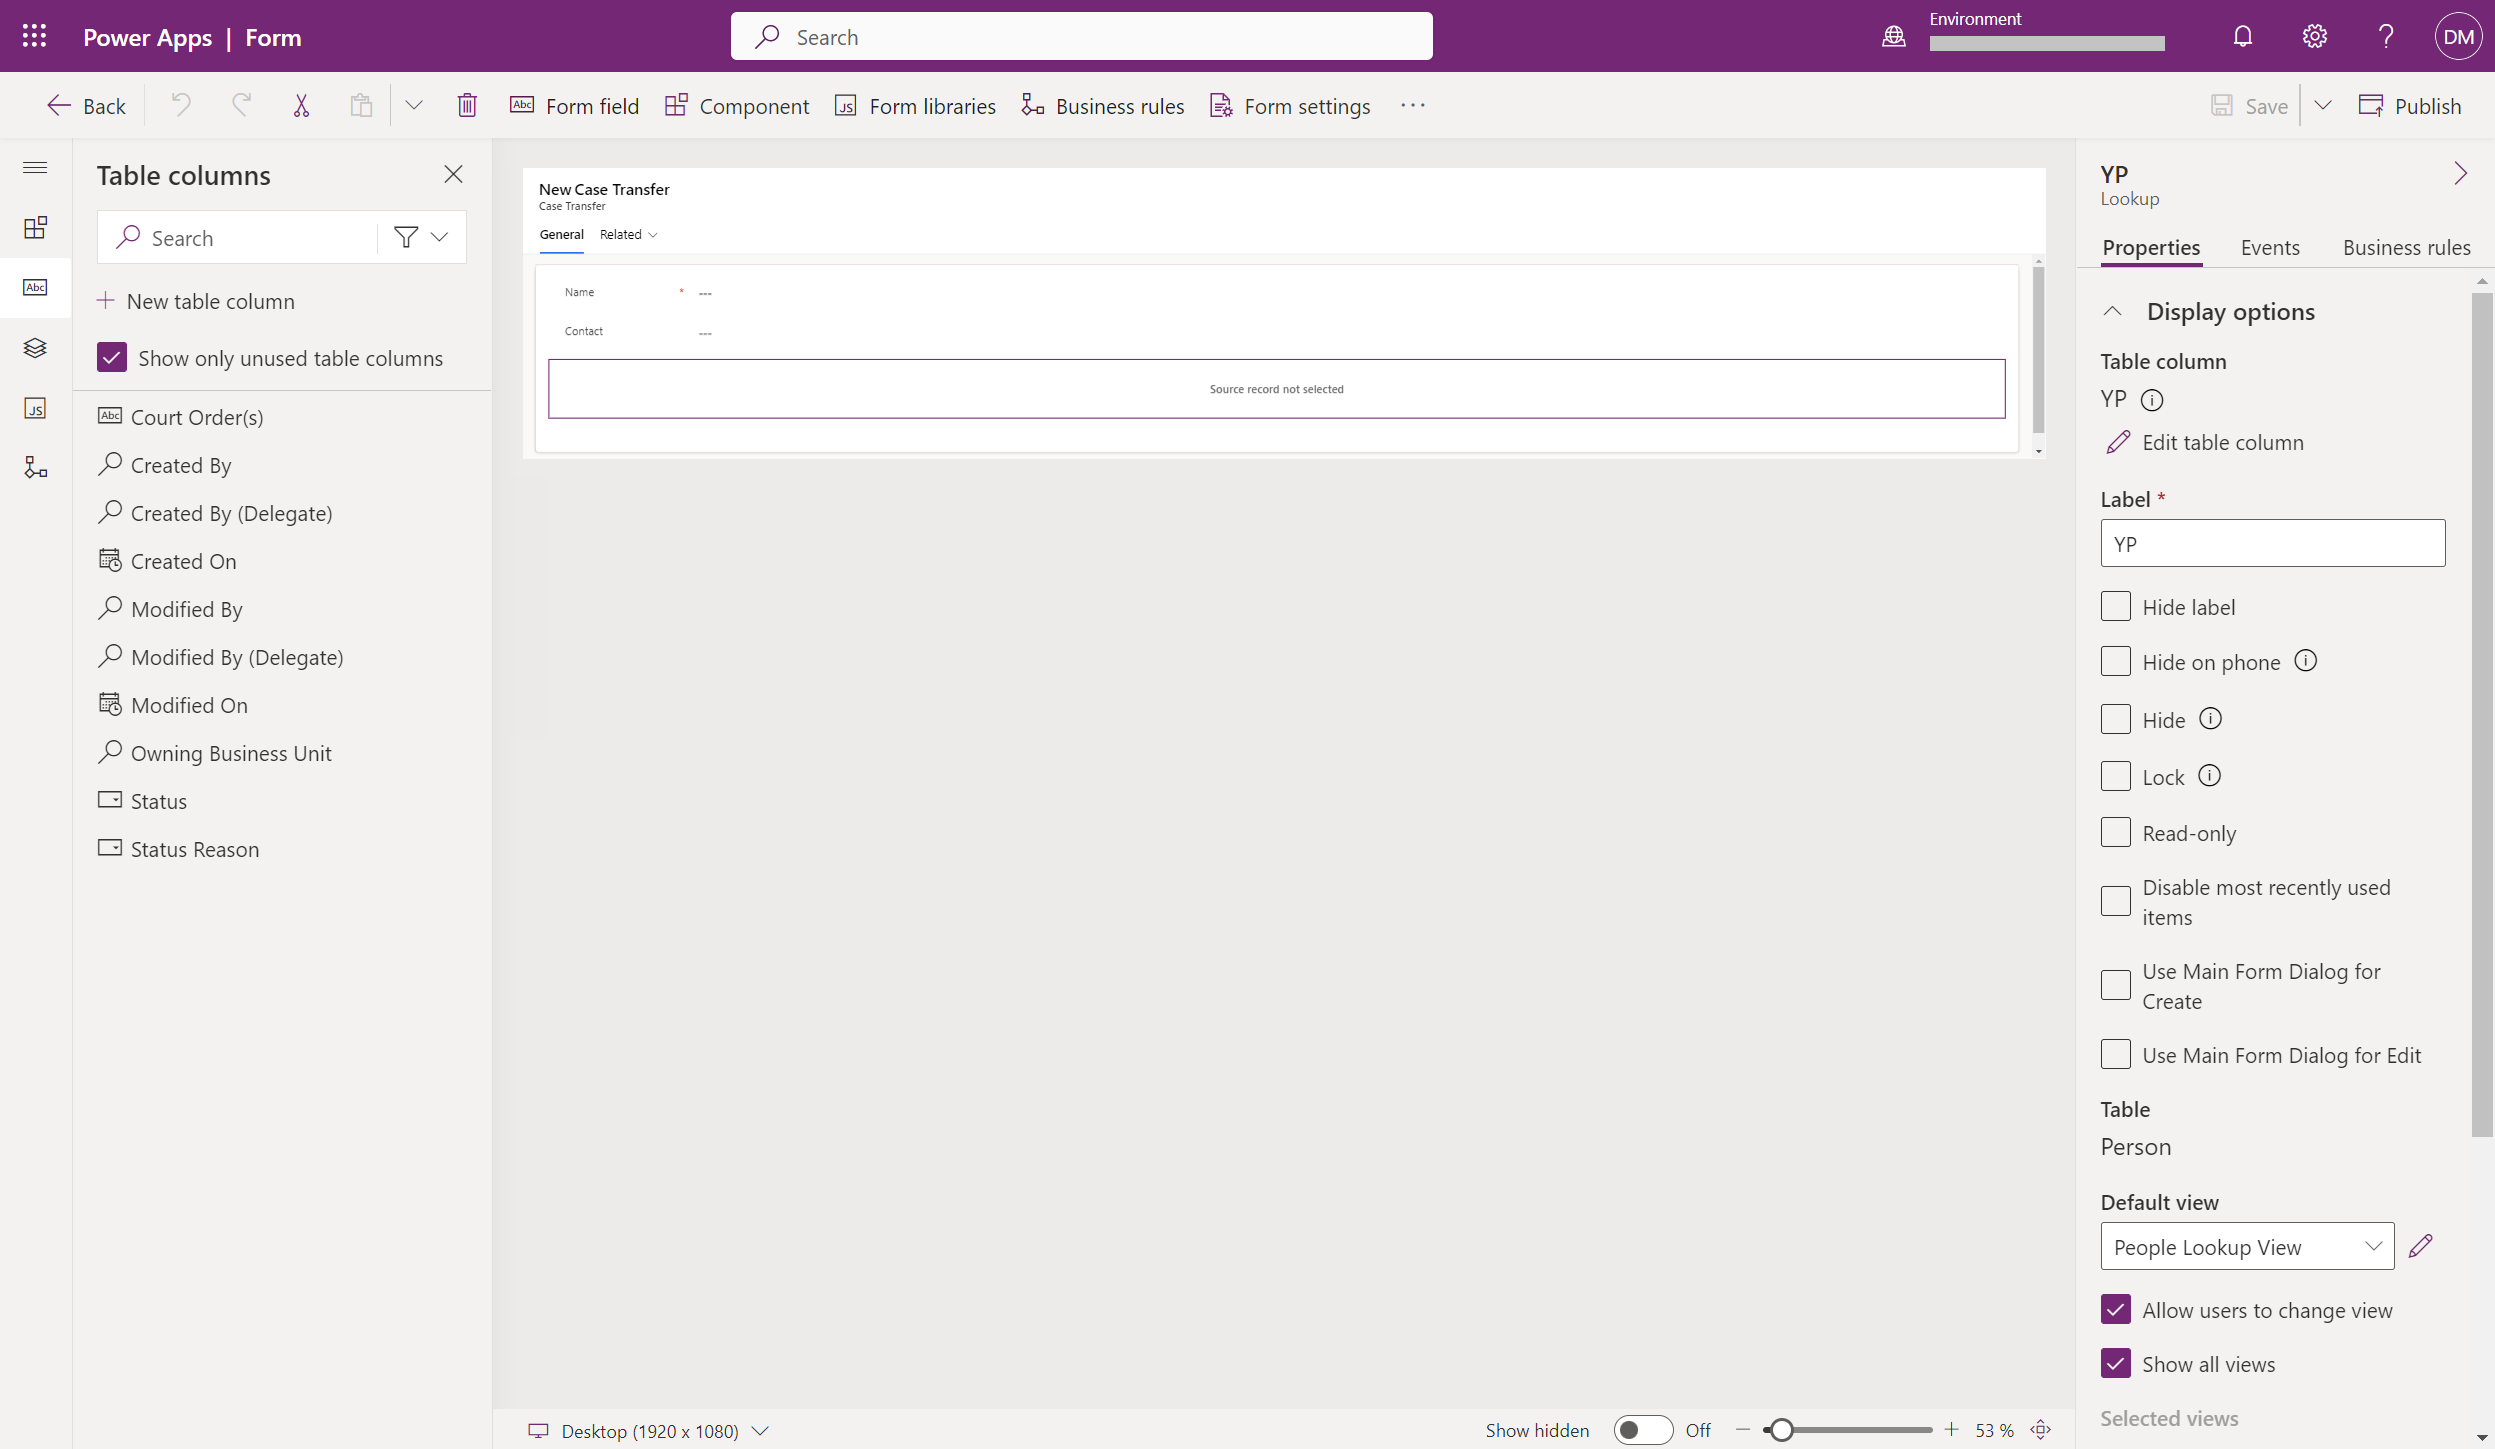The image size is (2495, 1449).
Task: Collapse the Display options section
Action: [x=2113, y=312]
